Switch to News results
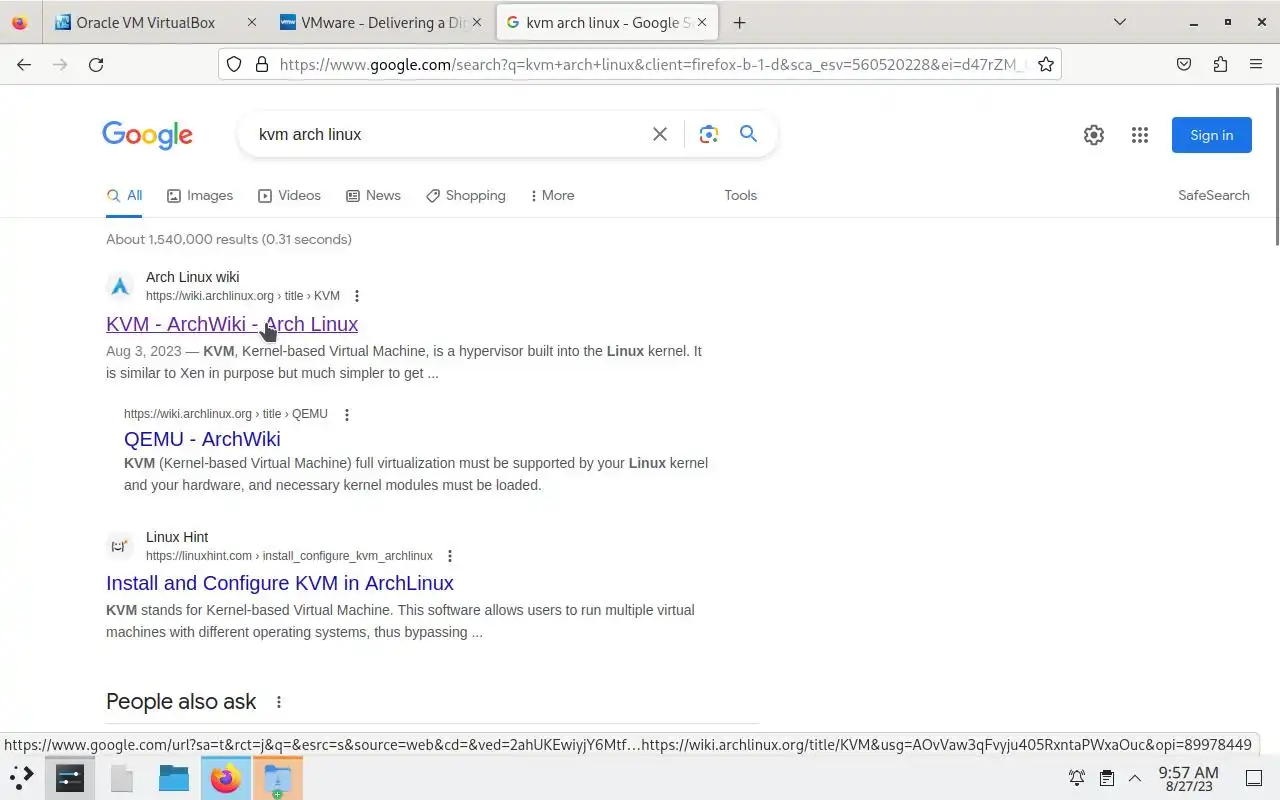 point(373,195)
